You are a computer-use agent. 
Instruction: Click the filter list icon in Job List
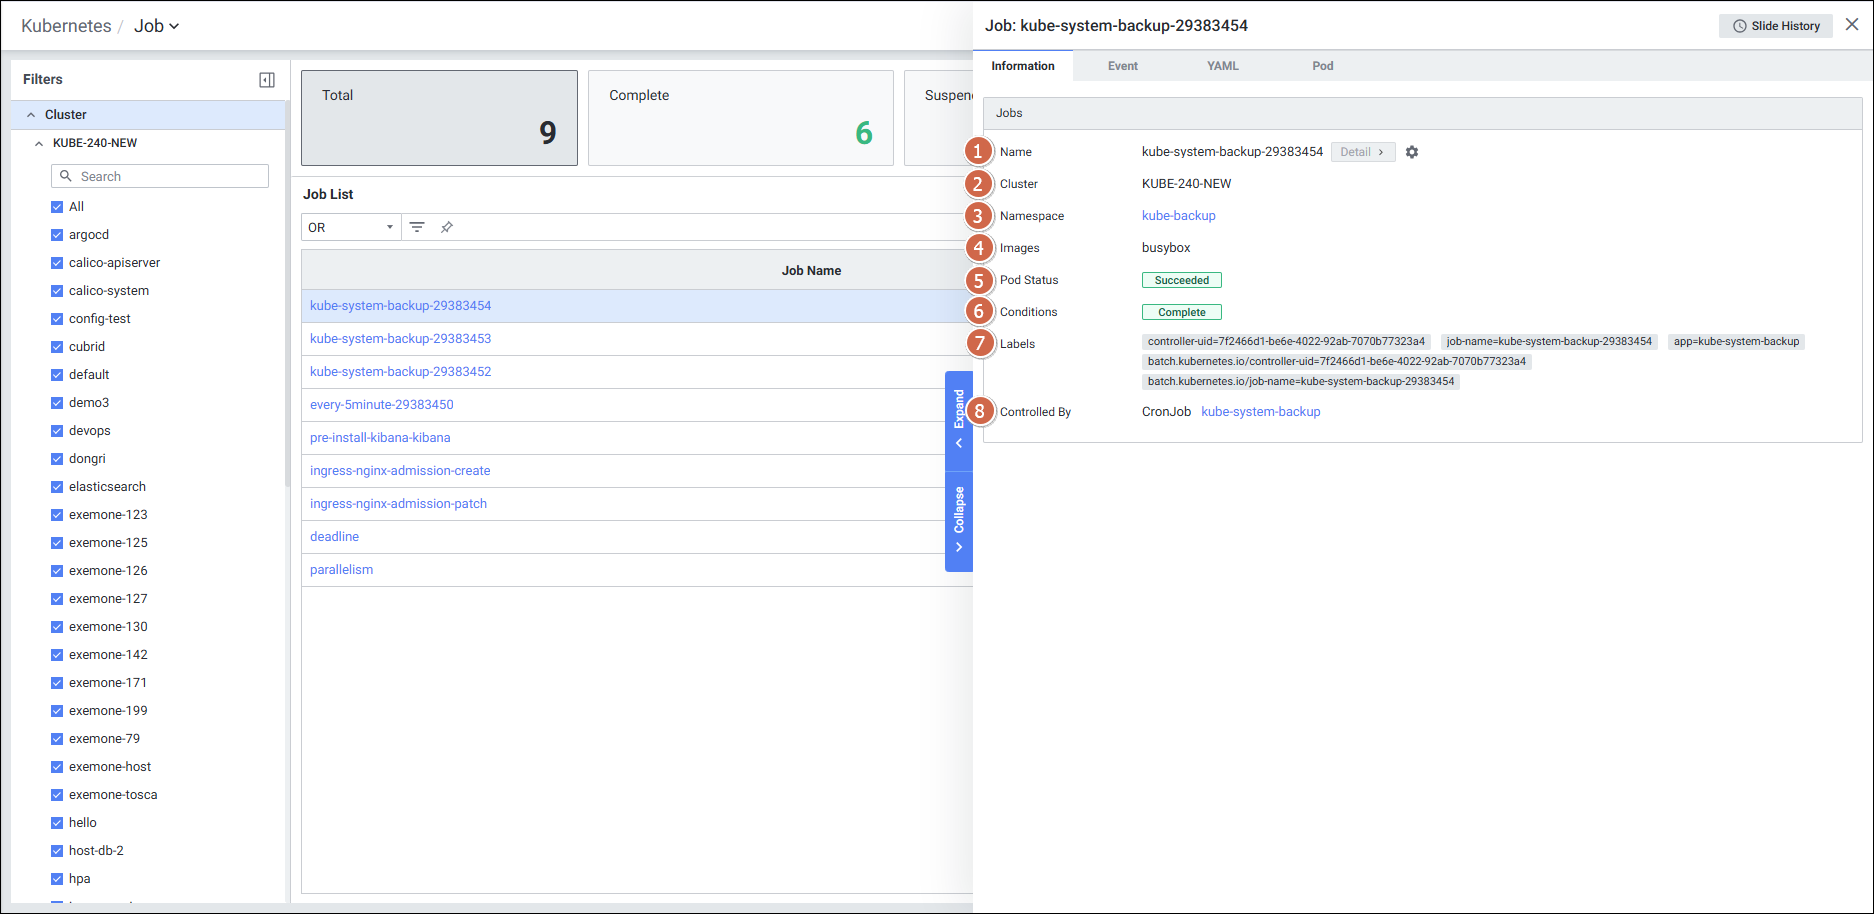point(417,227)
